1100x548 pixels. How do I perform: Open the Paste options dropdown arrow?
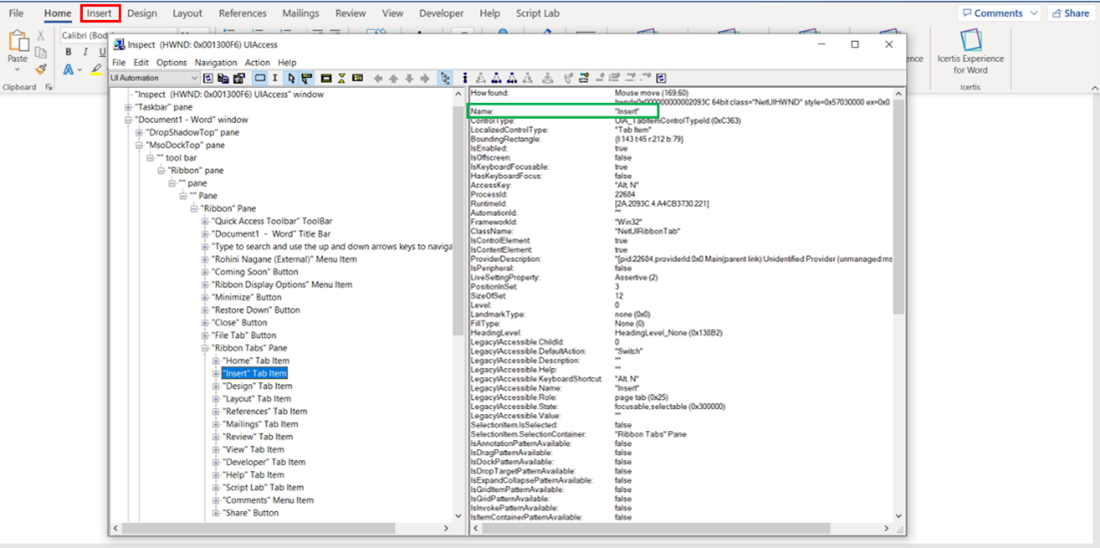coord(18,69)
